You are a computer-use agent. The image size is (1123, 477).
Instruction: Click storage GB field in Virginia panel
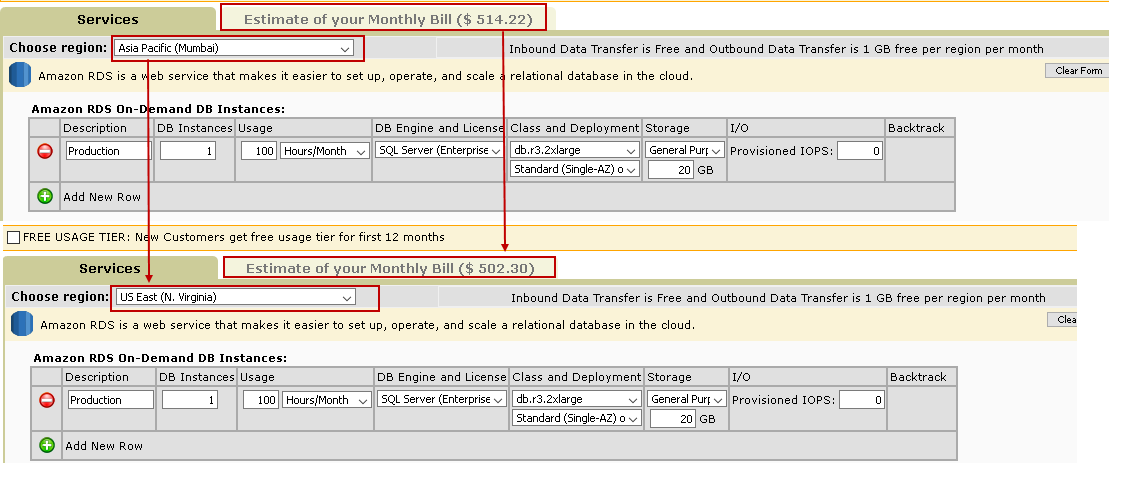(x=672, y=419)
